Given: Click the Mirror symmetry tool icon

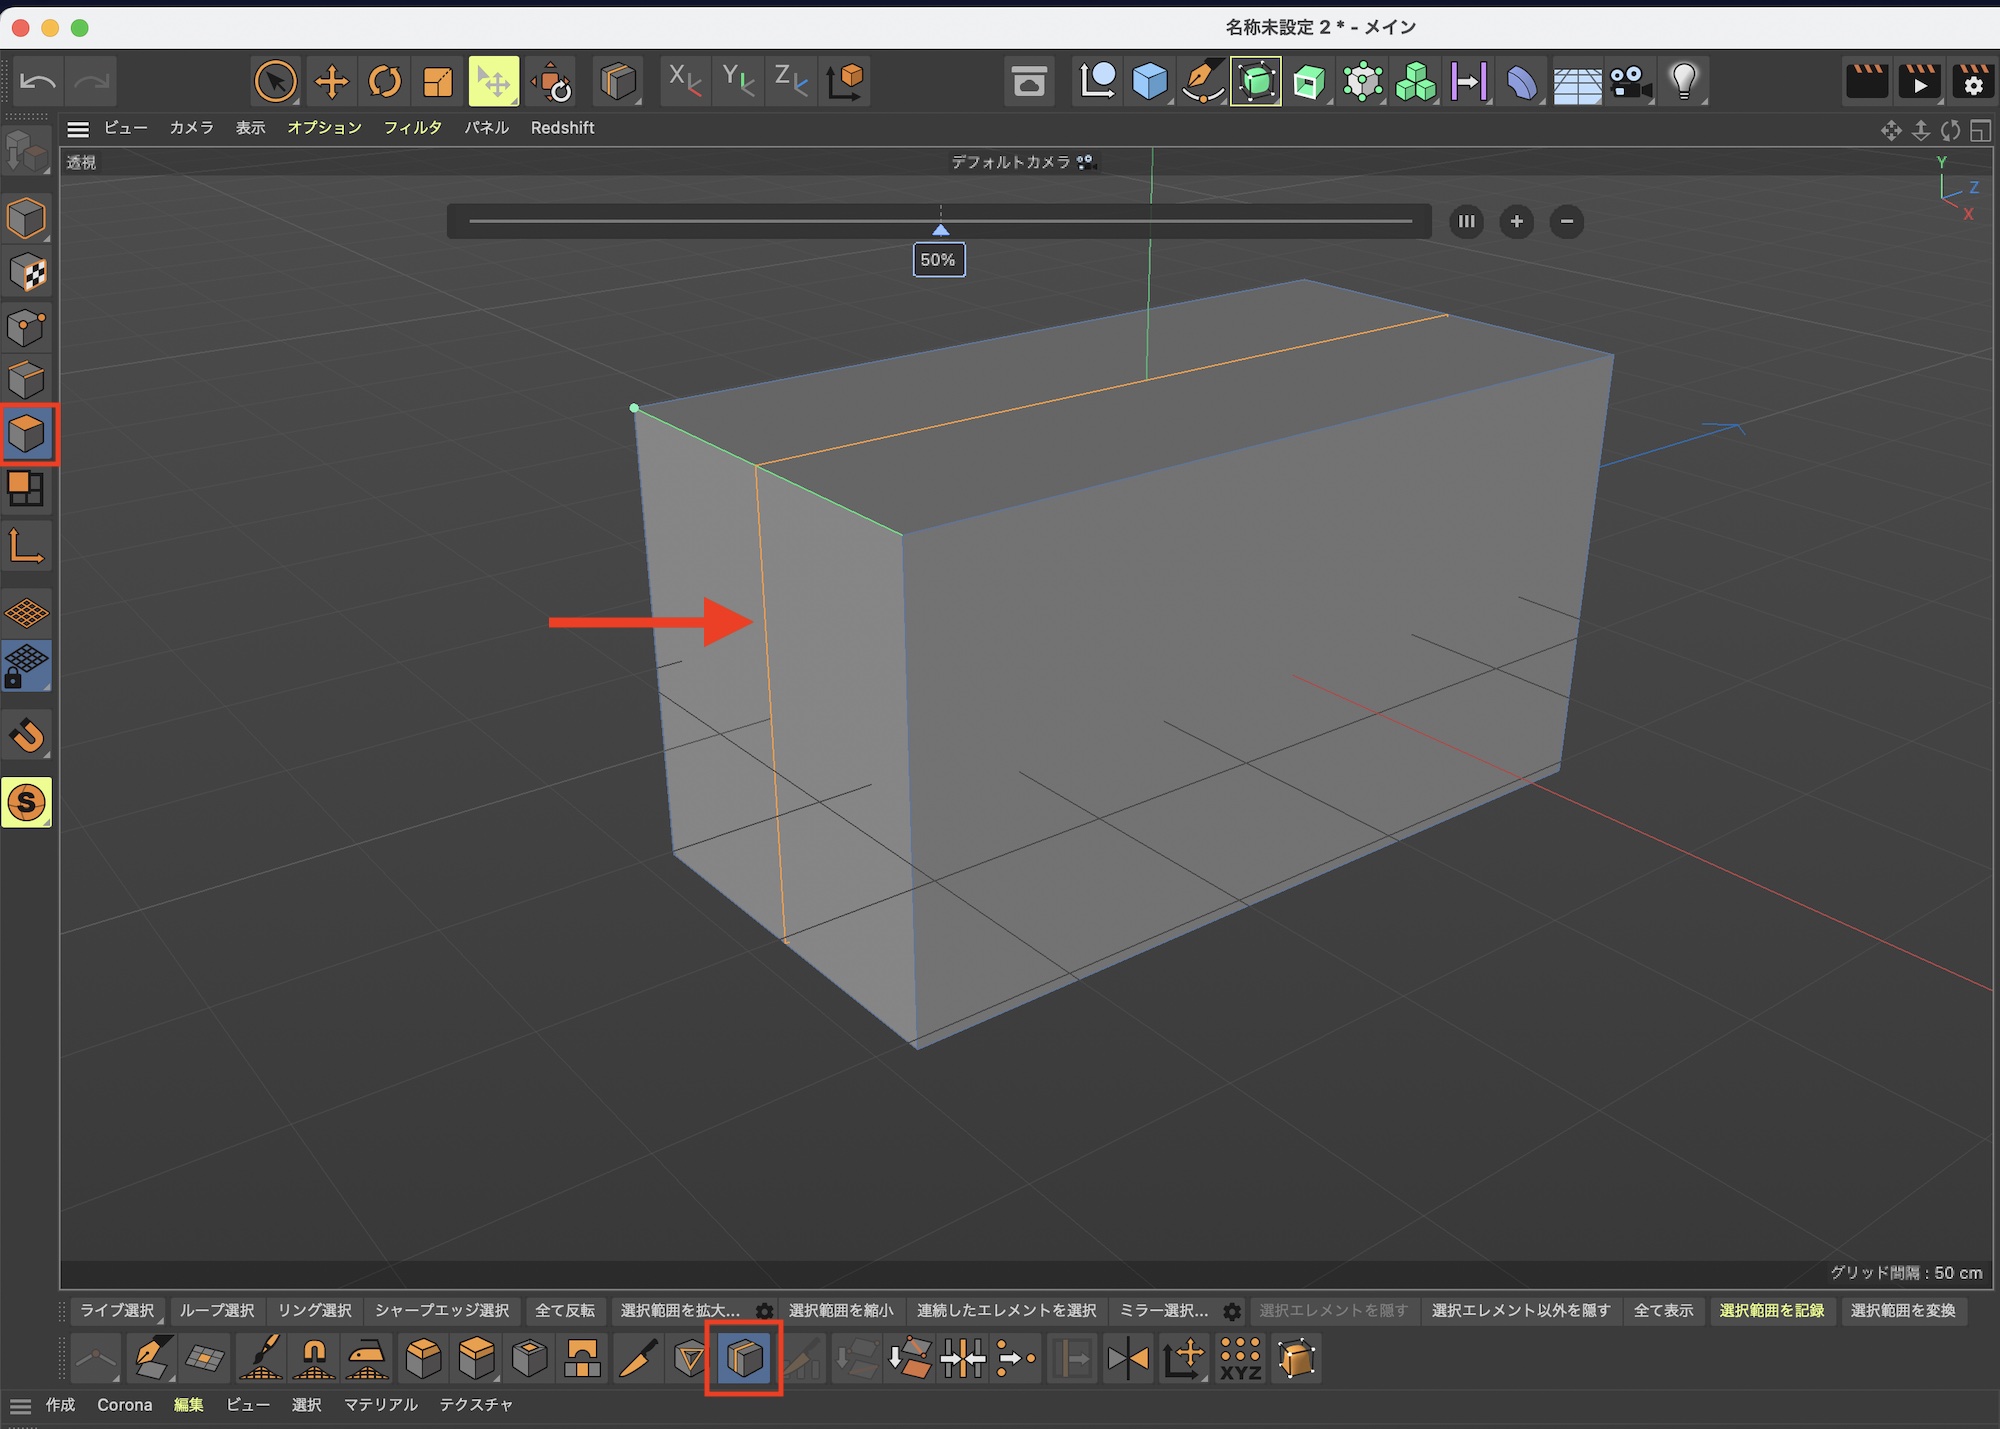Looking at the screenshot, I should [x=1128, y=1358].
